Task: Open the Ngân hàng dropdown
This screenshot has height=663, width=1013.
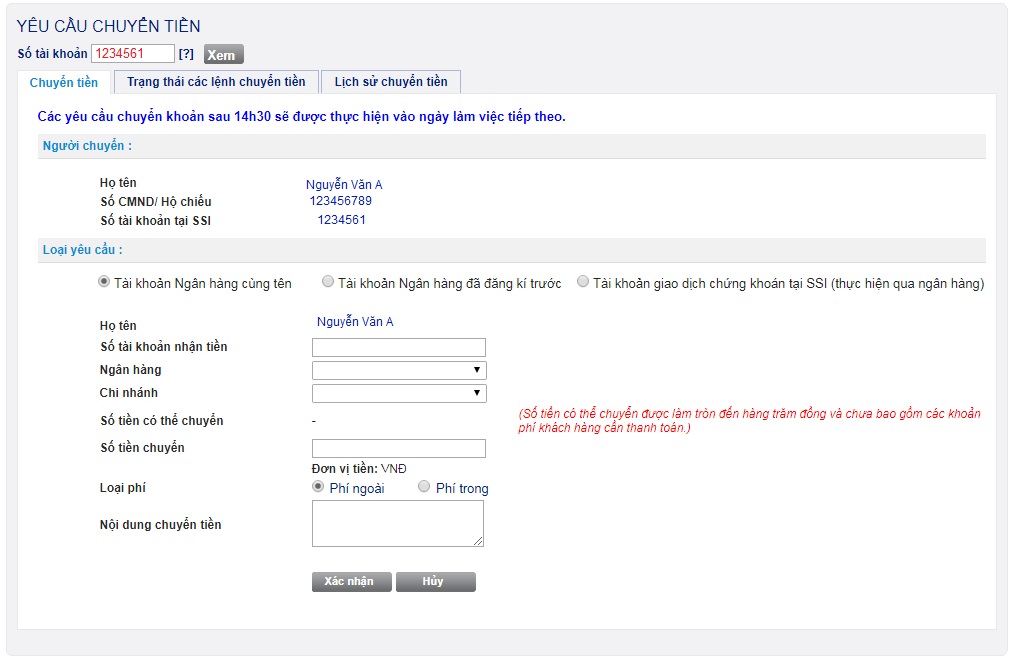Action: (x=398, y=370)
